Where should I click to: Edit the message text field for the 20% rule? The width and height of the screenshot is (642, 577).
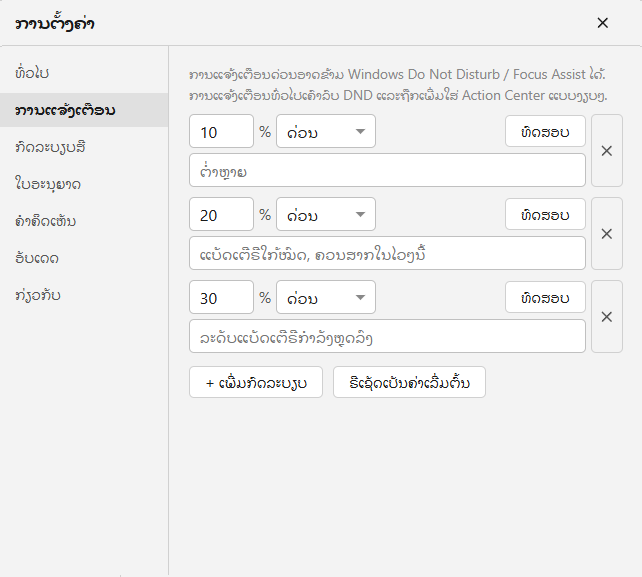pyautogui.click(x=387, y=253)
